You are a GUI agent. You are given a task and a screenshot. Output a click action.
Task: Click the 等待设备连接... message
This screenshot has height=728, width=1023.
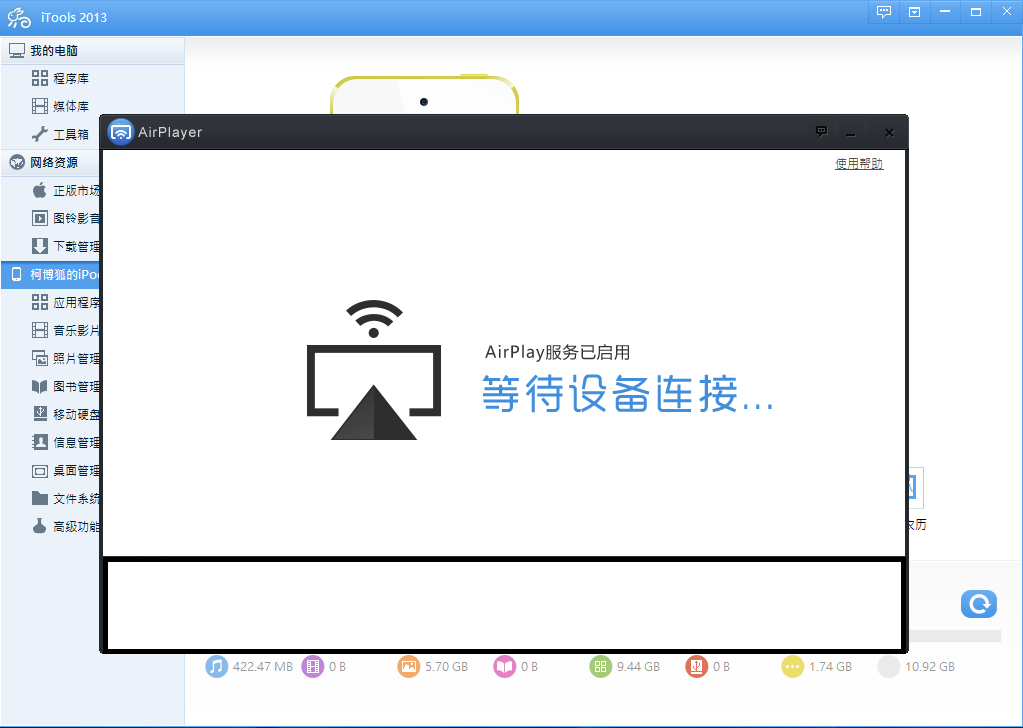click(628, 393)
